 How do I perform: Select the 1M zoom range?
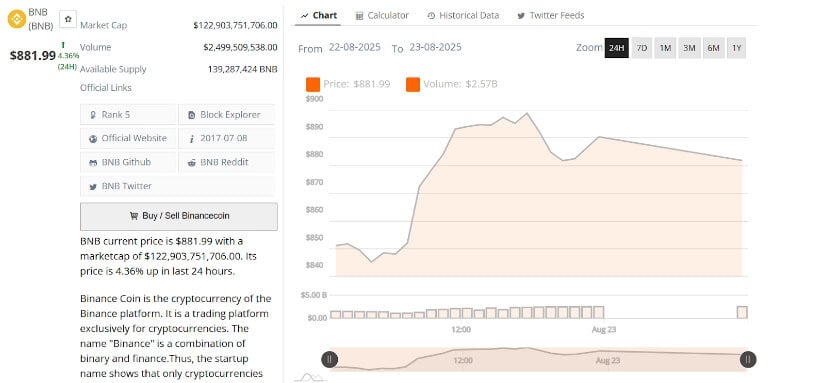[x=665, y=48]
